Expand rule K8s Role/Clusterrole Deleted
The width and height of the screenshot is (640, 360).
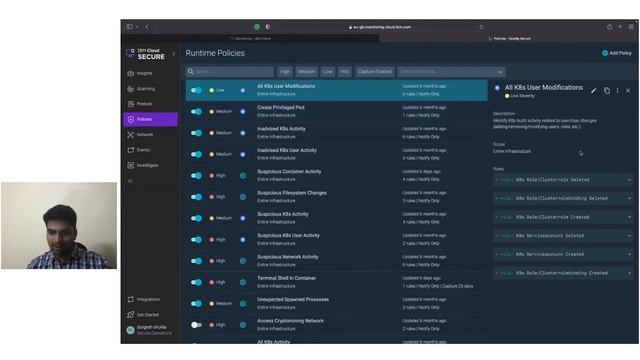(563, 180)
